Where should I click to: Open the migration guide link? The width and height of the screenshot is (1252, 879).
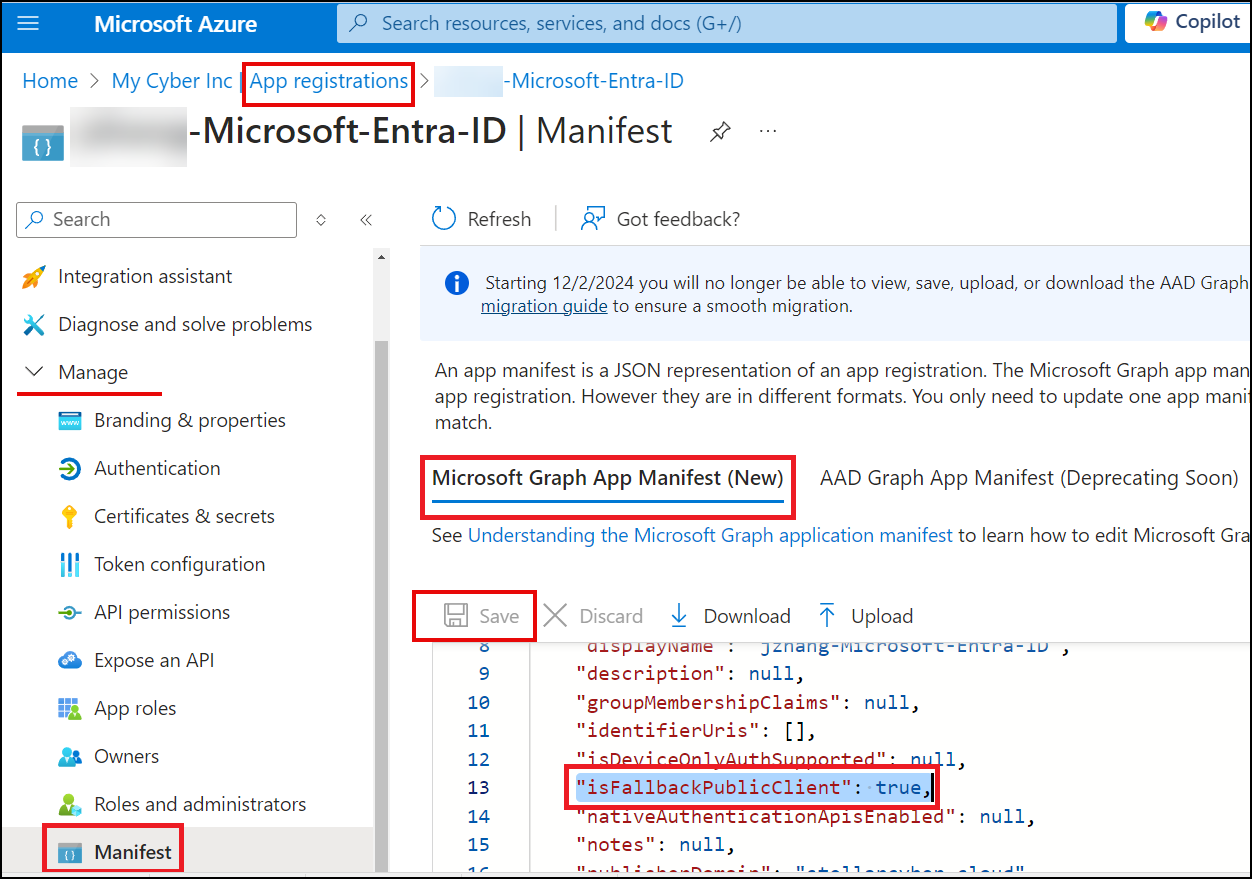pyautogui.click(x=544, y=306)
